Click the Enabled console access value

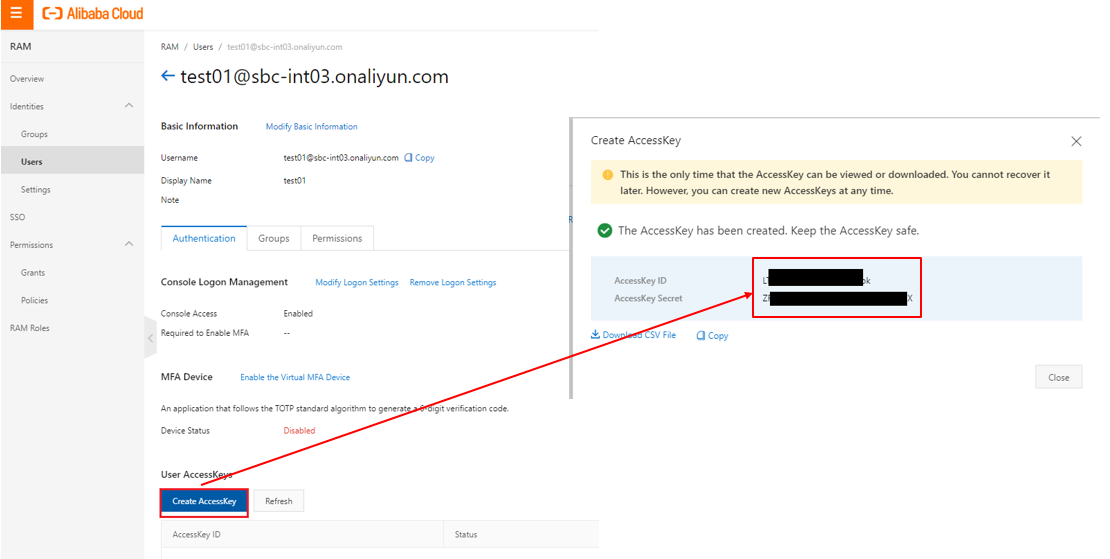[x=298, y=313]
